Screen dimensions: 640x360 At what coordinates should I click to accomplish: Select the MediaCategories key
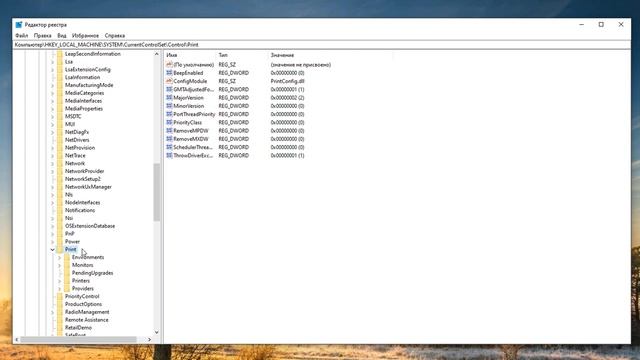point(84,93)
